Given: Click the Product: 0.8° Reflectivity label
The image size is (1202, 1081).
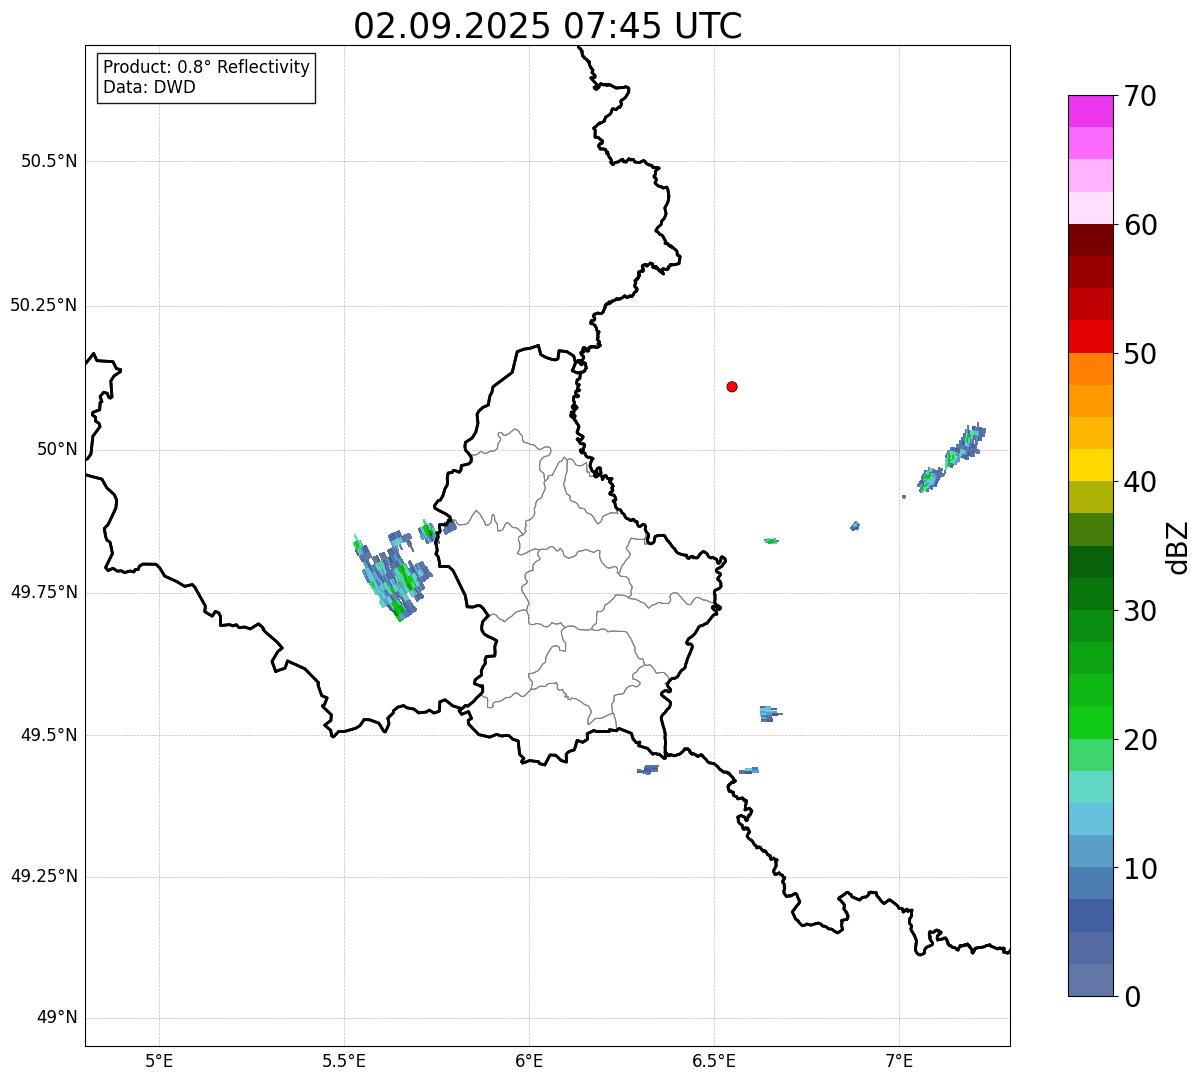Looking at the screenshot, I should coord(207,67).
